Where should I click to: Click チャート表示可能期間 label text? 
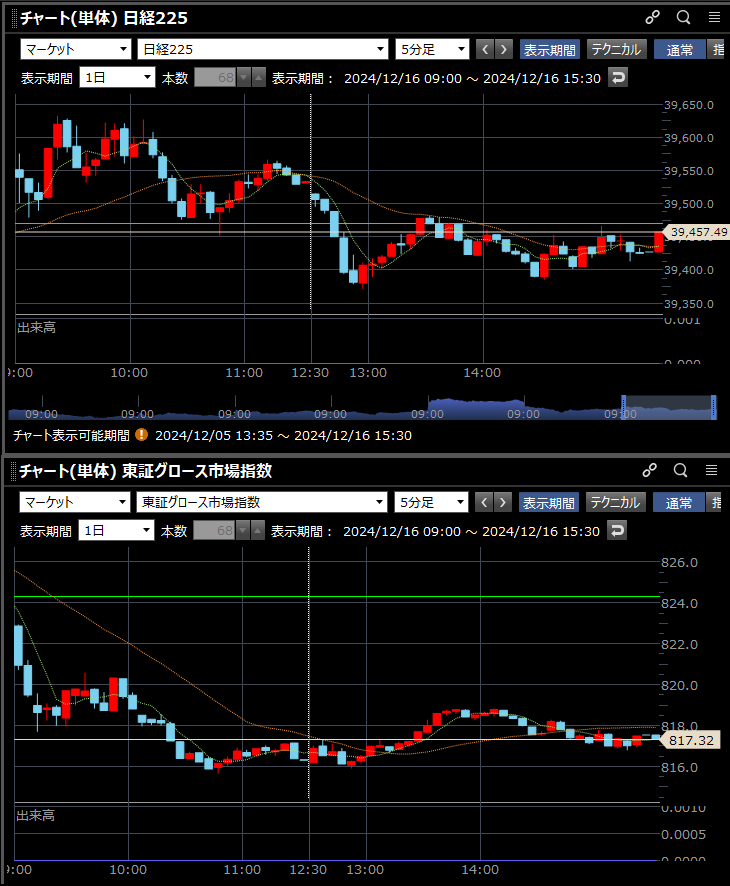pos(72,435)
